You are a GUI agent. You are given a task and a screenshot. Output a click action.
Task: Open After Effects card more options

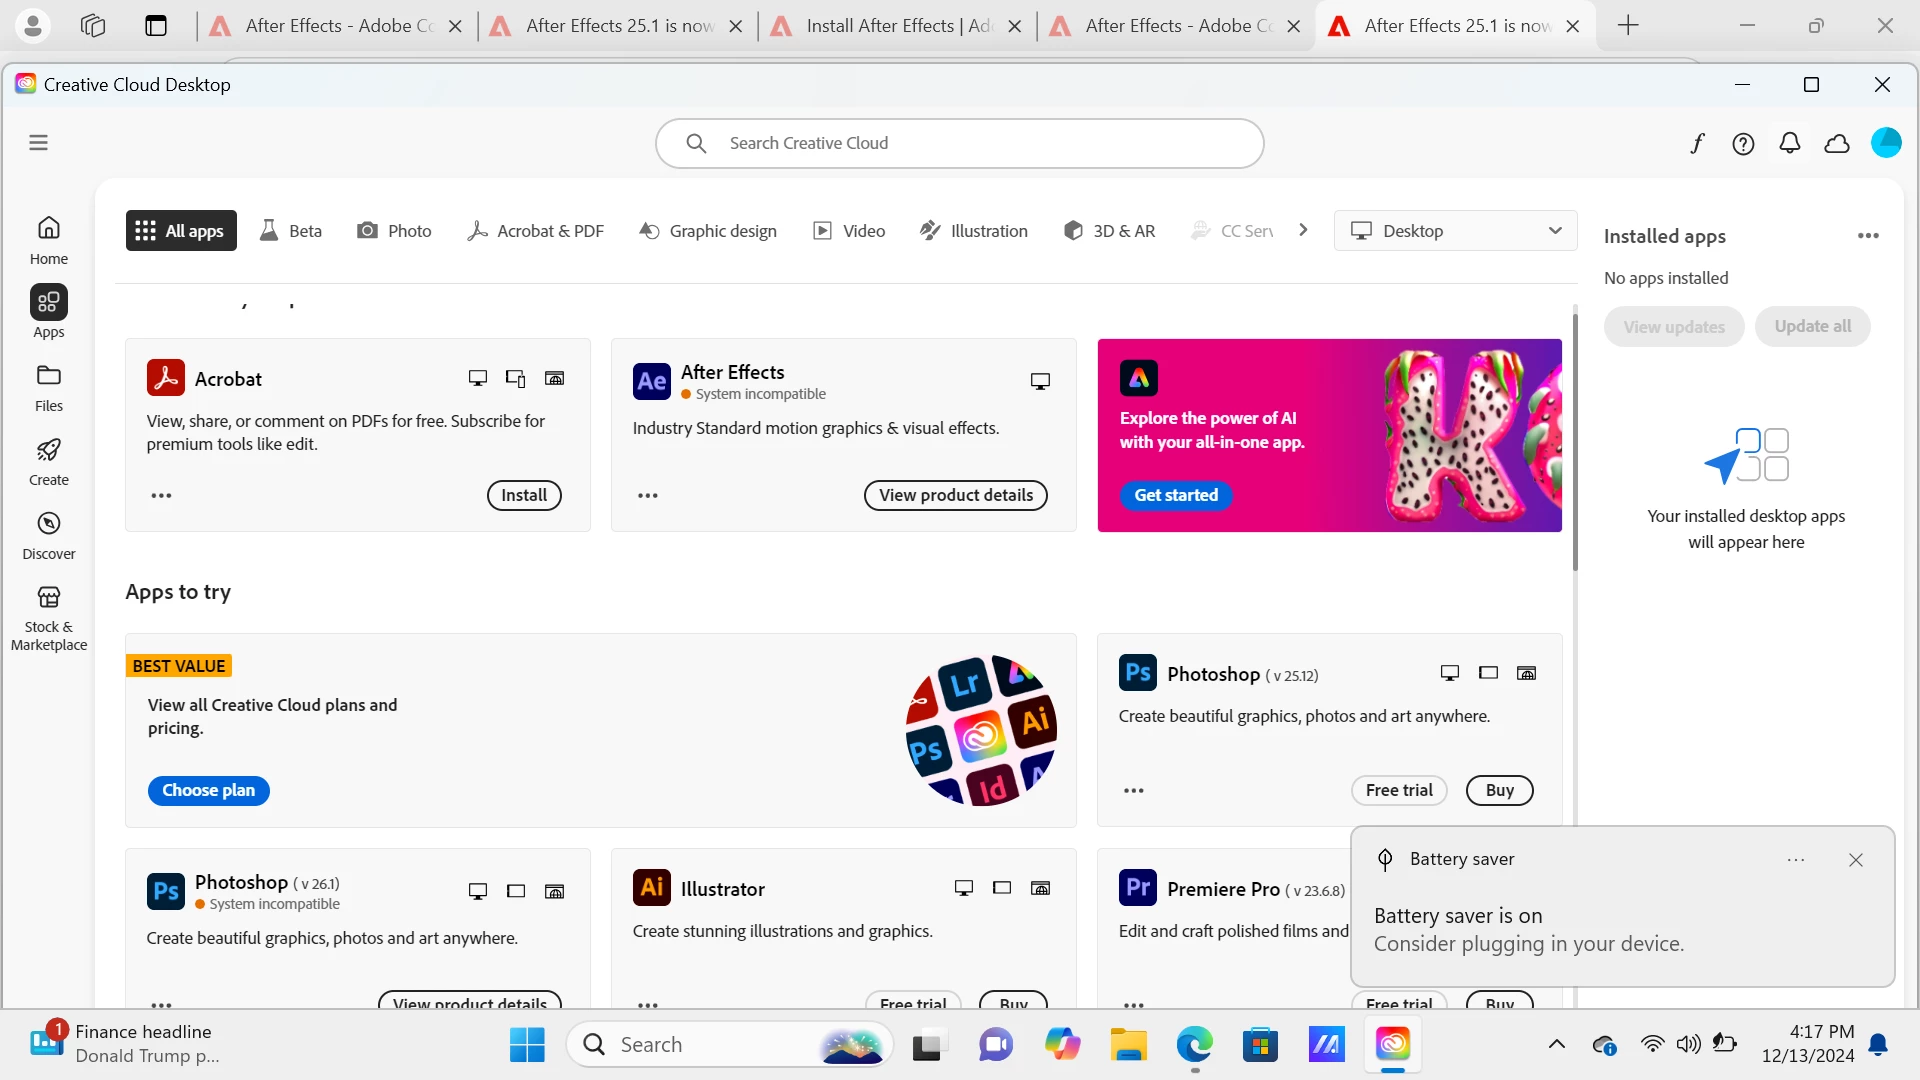648,496
